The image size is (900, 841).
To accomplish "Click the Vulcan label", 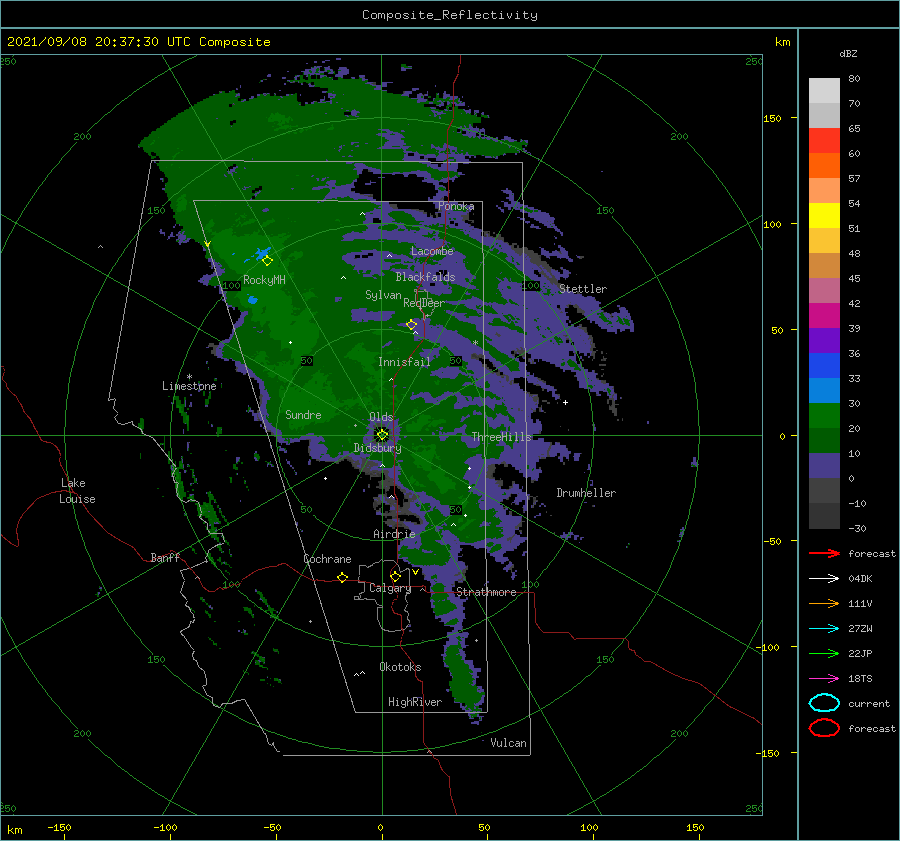I will point(509,743).
